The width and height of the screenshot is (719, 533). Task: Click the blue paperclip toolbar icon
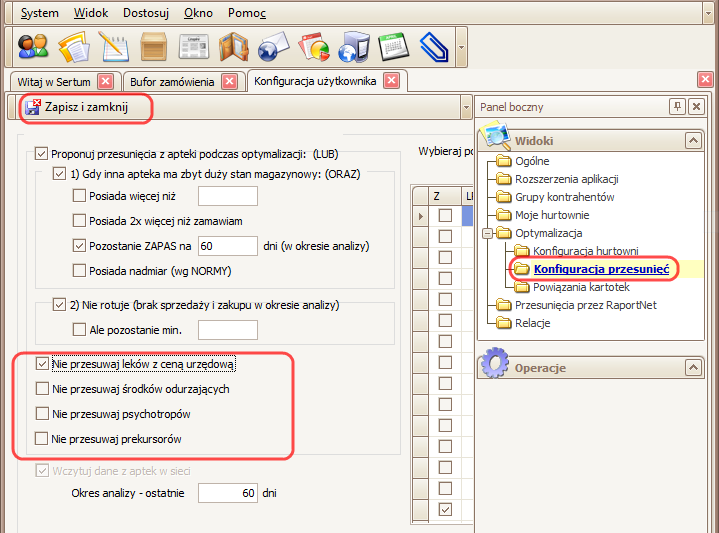click(x=432, y=47)
